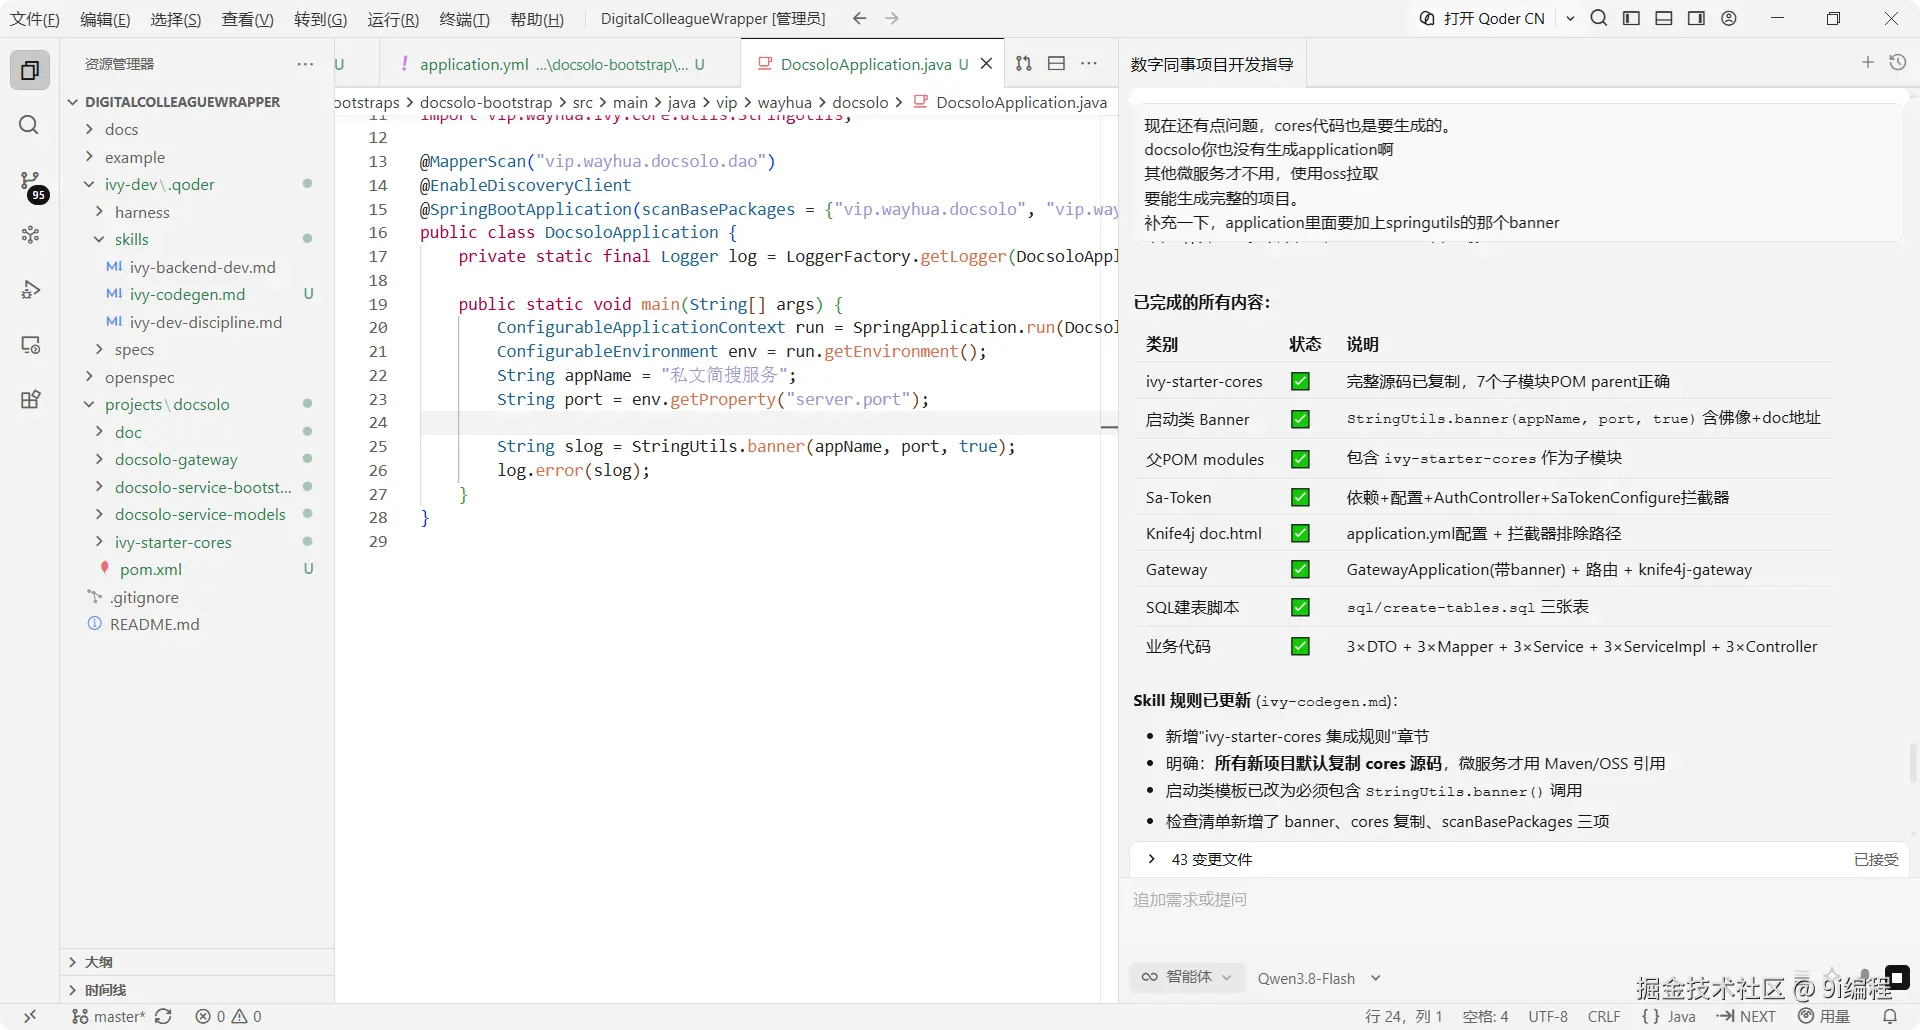Stop the running agent with the stop button

coord(1897,977)
